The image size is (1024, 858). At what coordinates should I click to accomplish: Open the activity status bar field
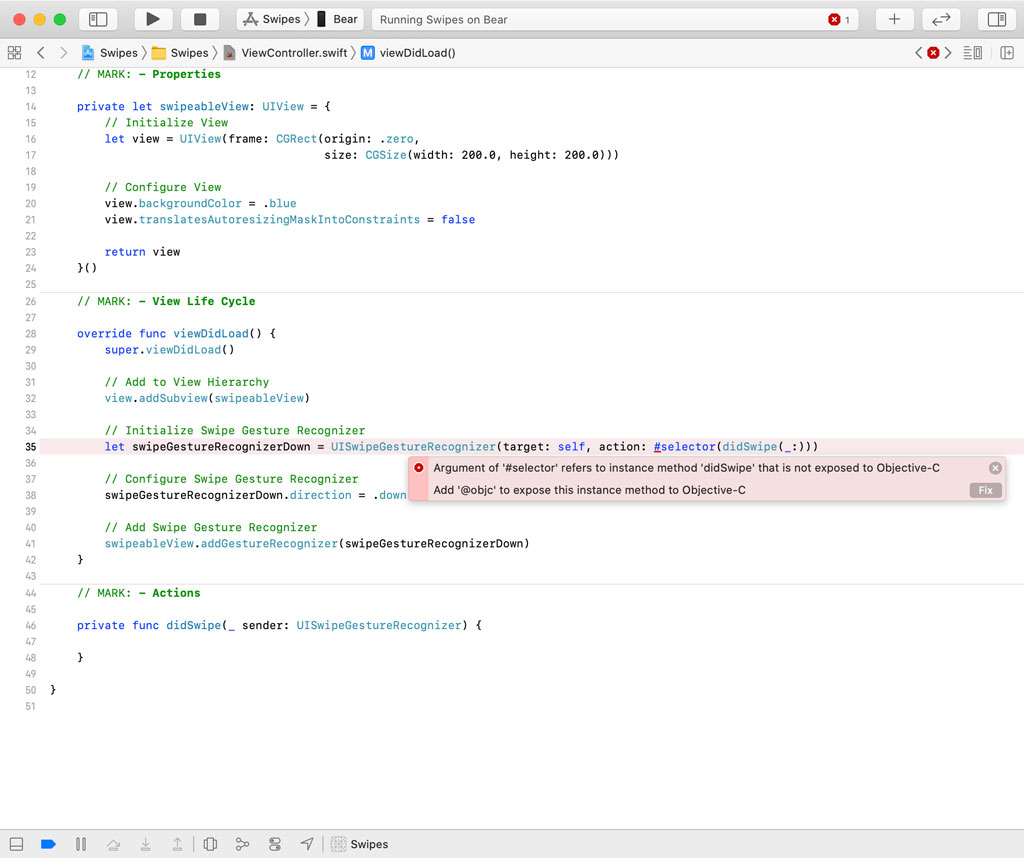click(x=616, y=20)
